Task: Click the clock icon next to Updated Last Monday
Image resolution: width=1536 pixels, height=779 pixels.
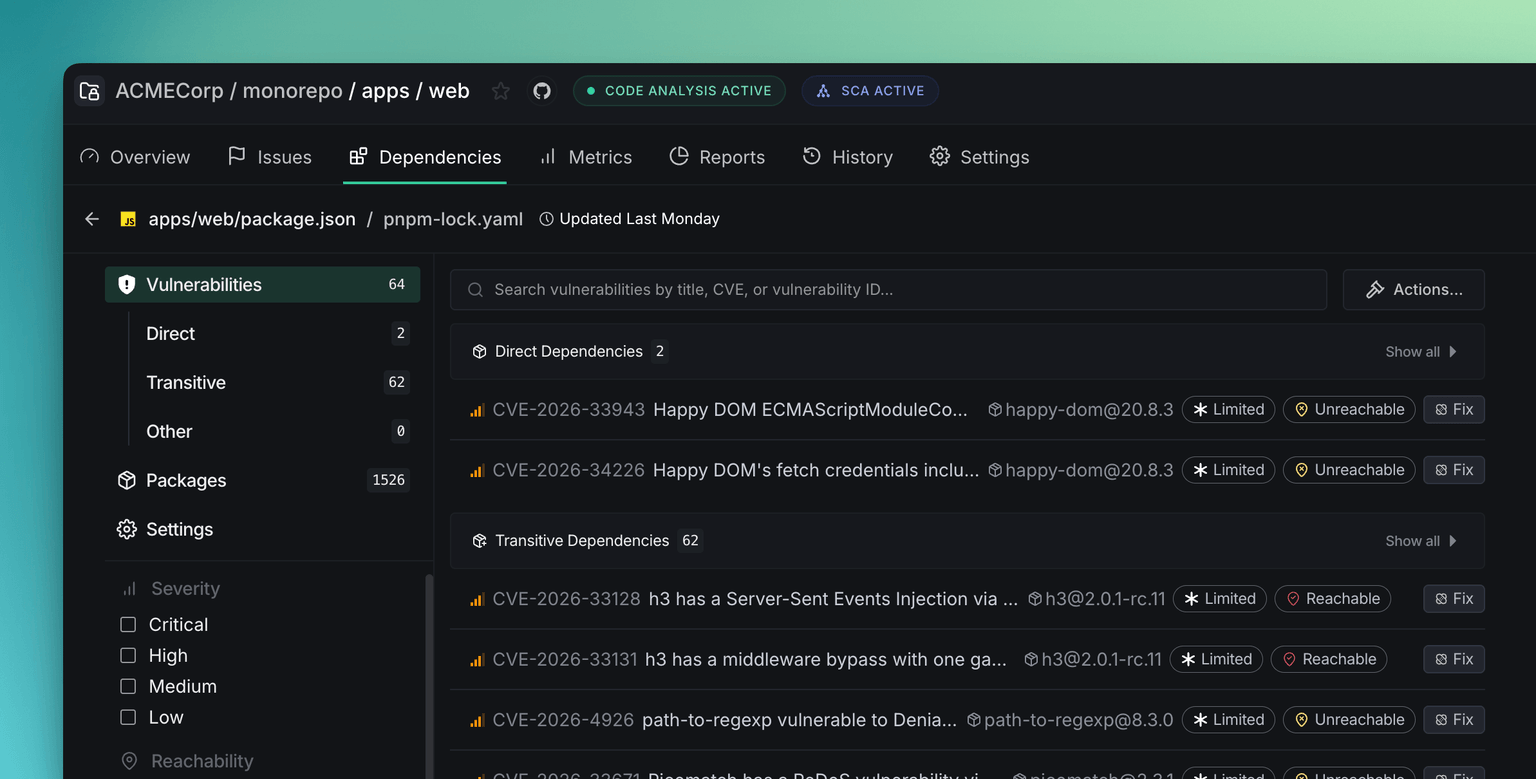Action: 546,219
